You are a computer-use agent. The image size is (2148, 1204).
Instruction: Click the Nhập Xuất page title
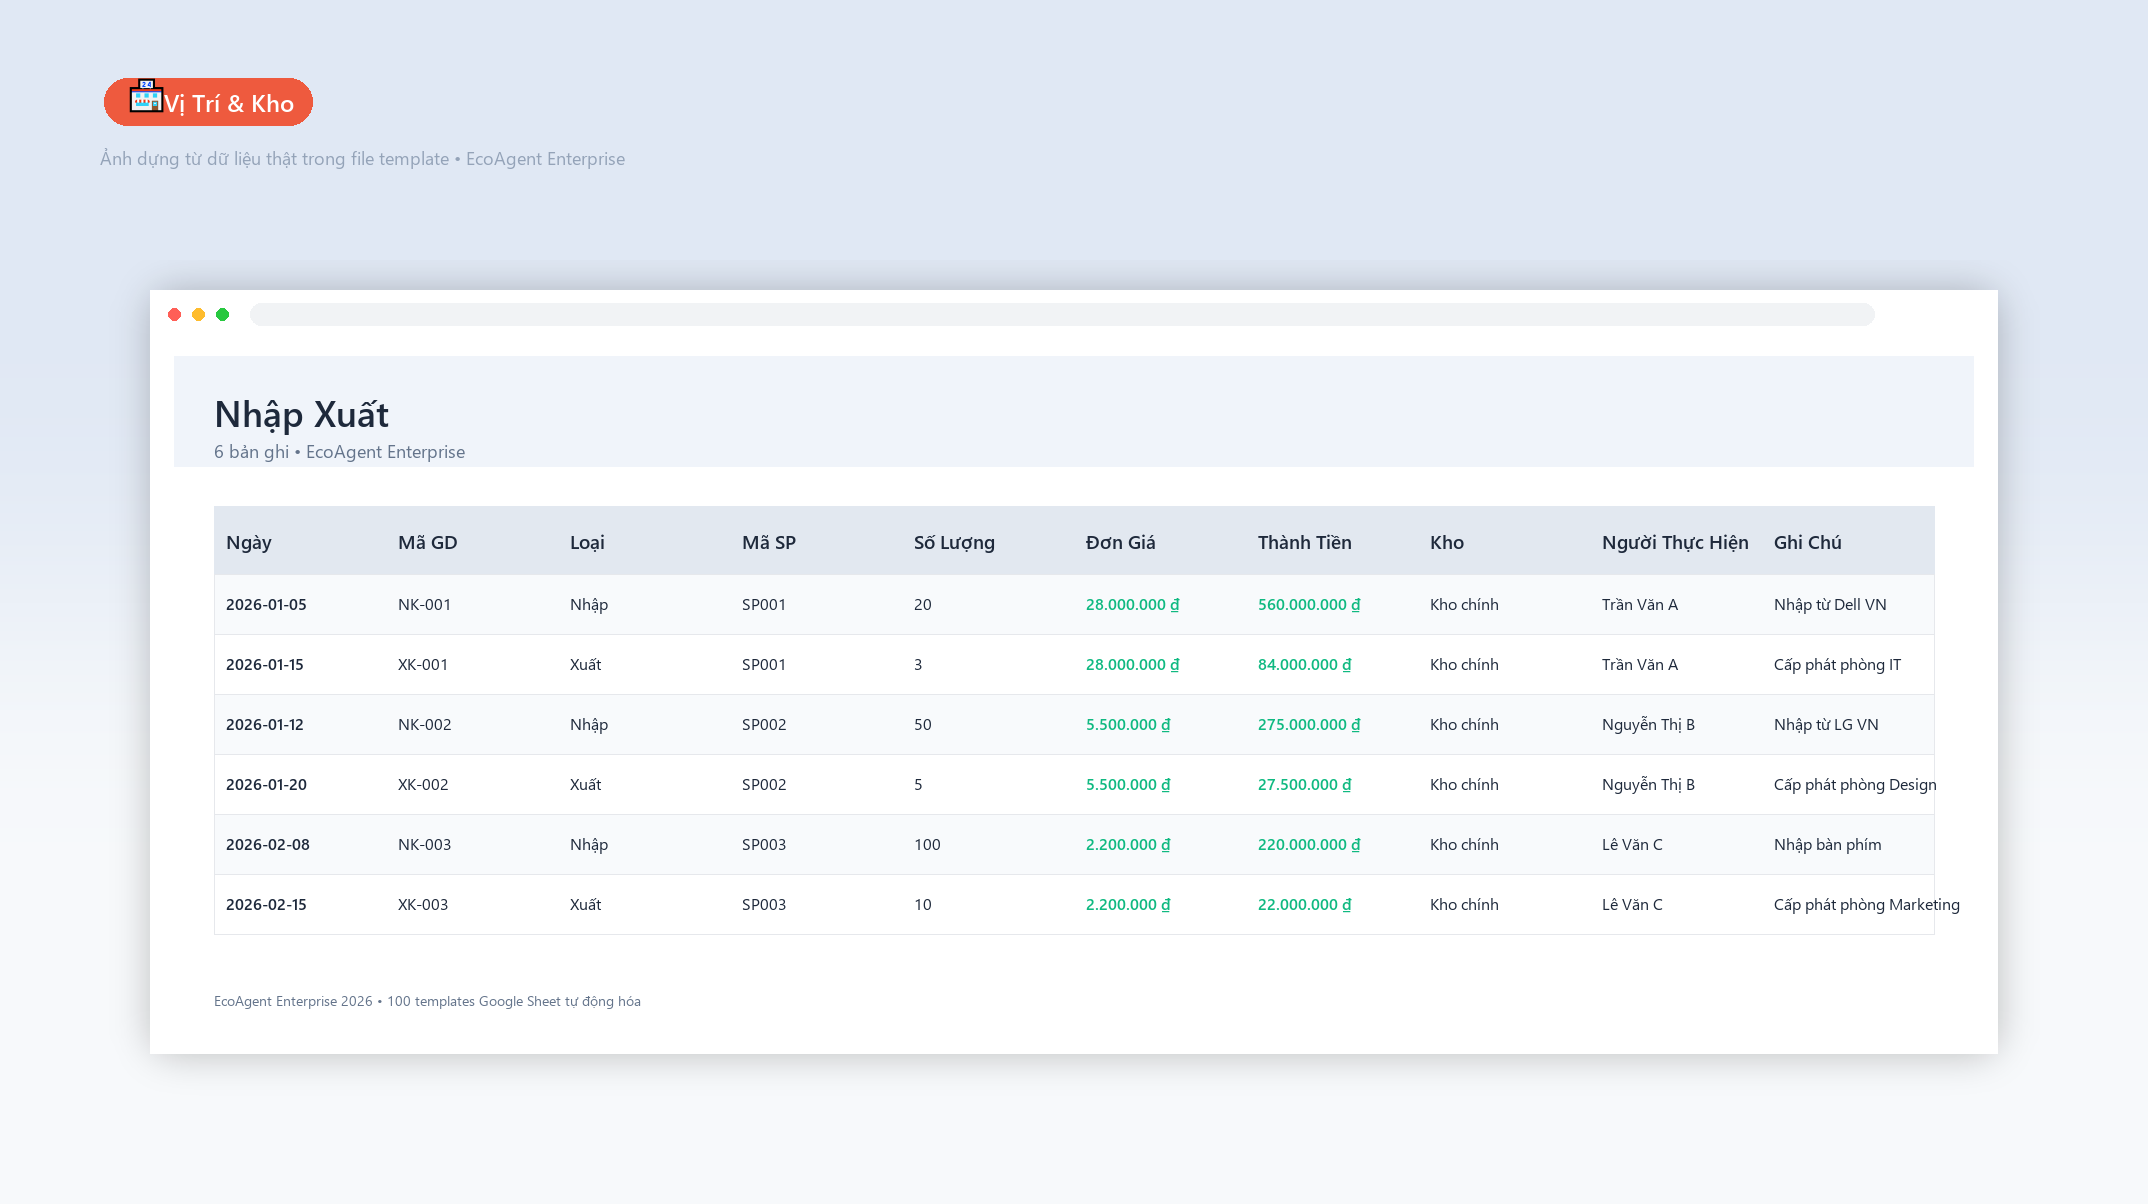pos(301,414)
